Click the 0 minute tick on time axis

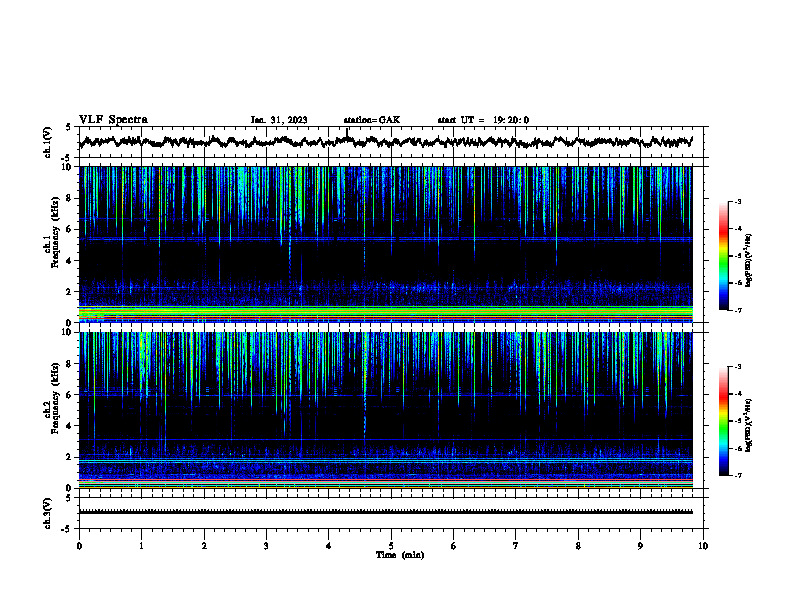(x=79, y=546)
